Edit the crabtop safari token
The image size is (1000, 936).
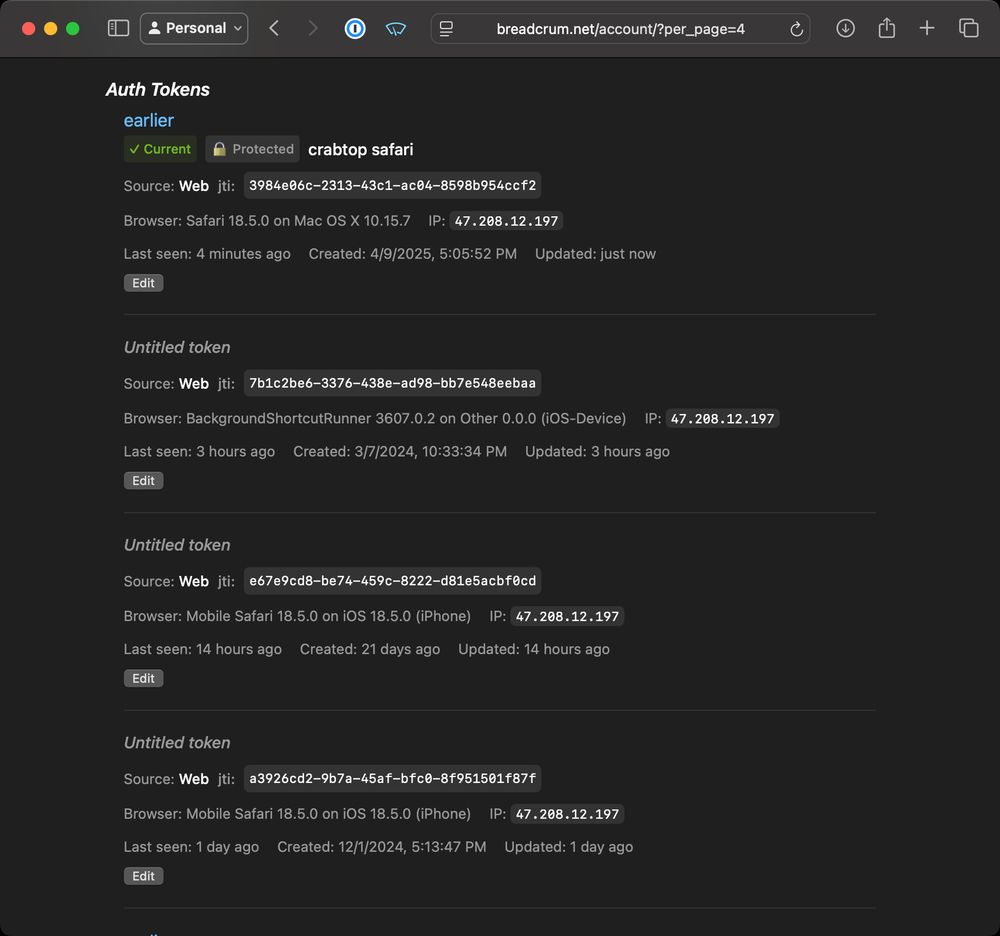click(143, 283)
